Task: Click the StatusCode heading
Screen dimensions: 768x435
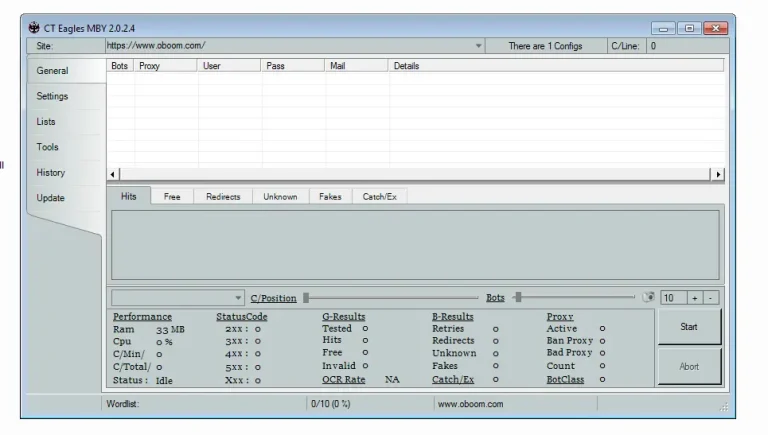Action: click(x=242, y=316)
